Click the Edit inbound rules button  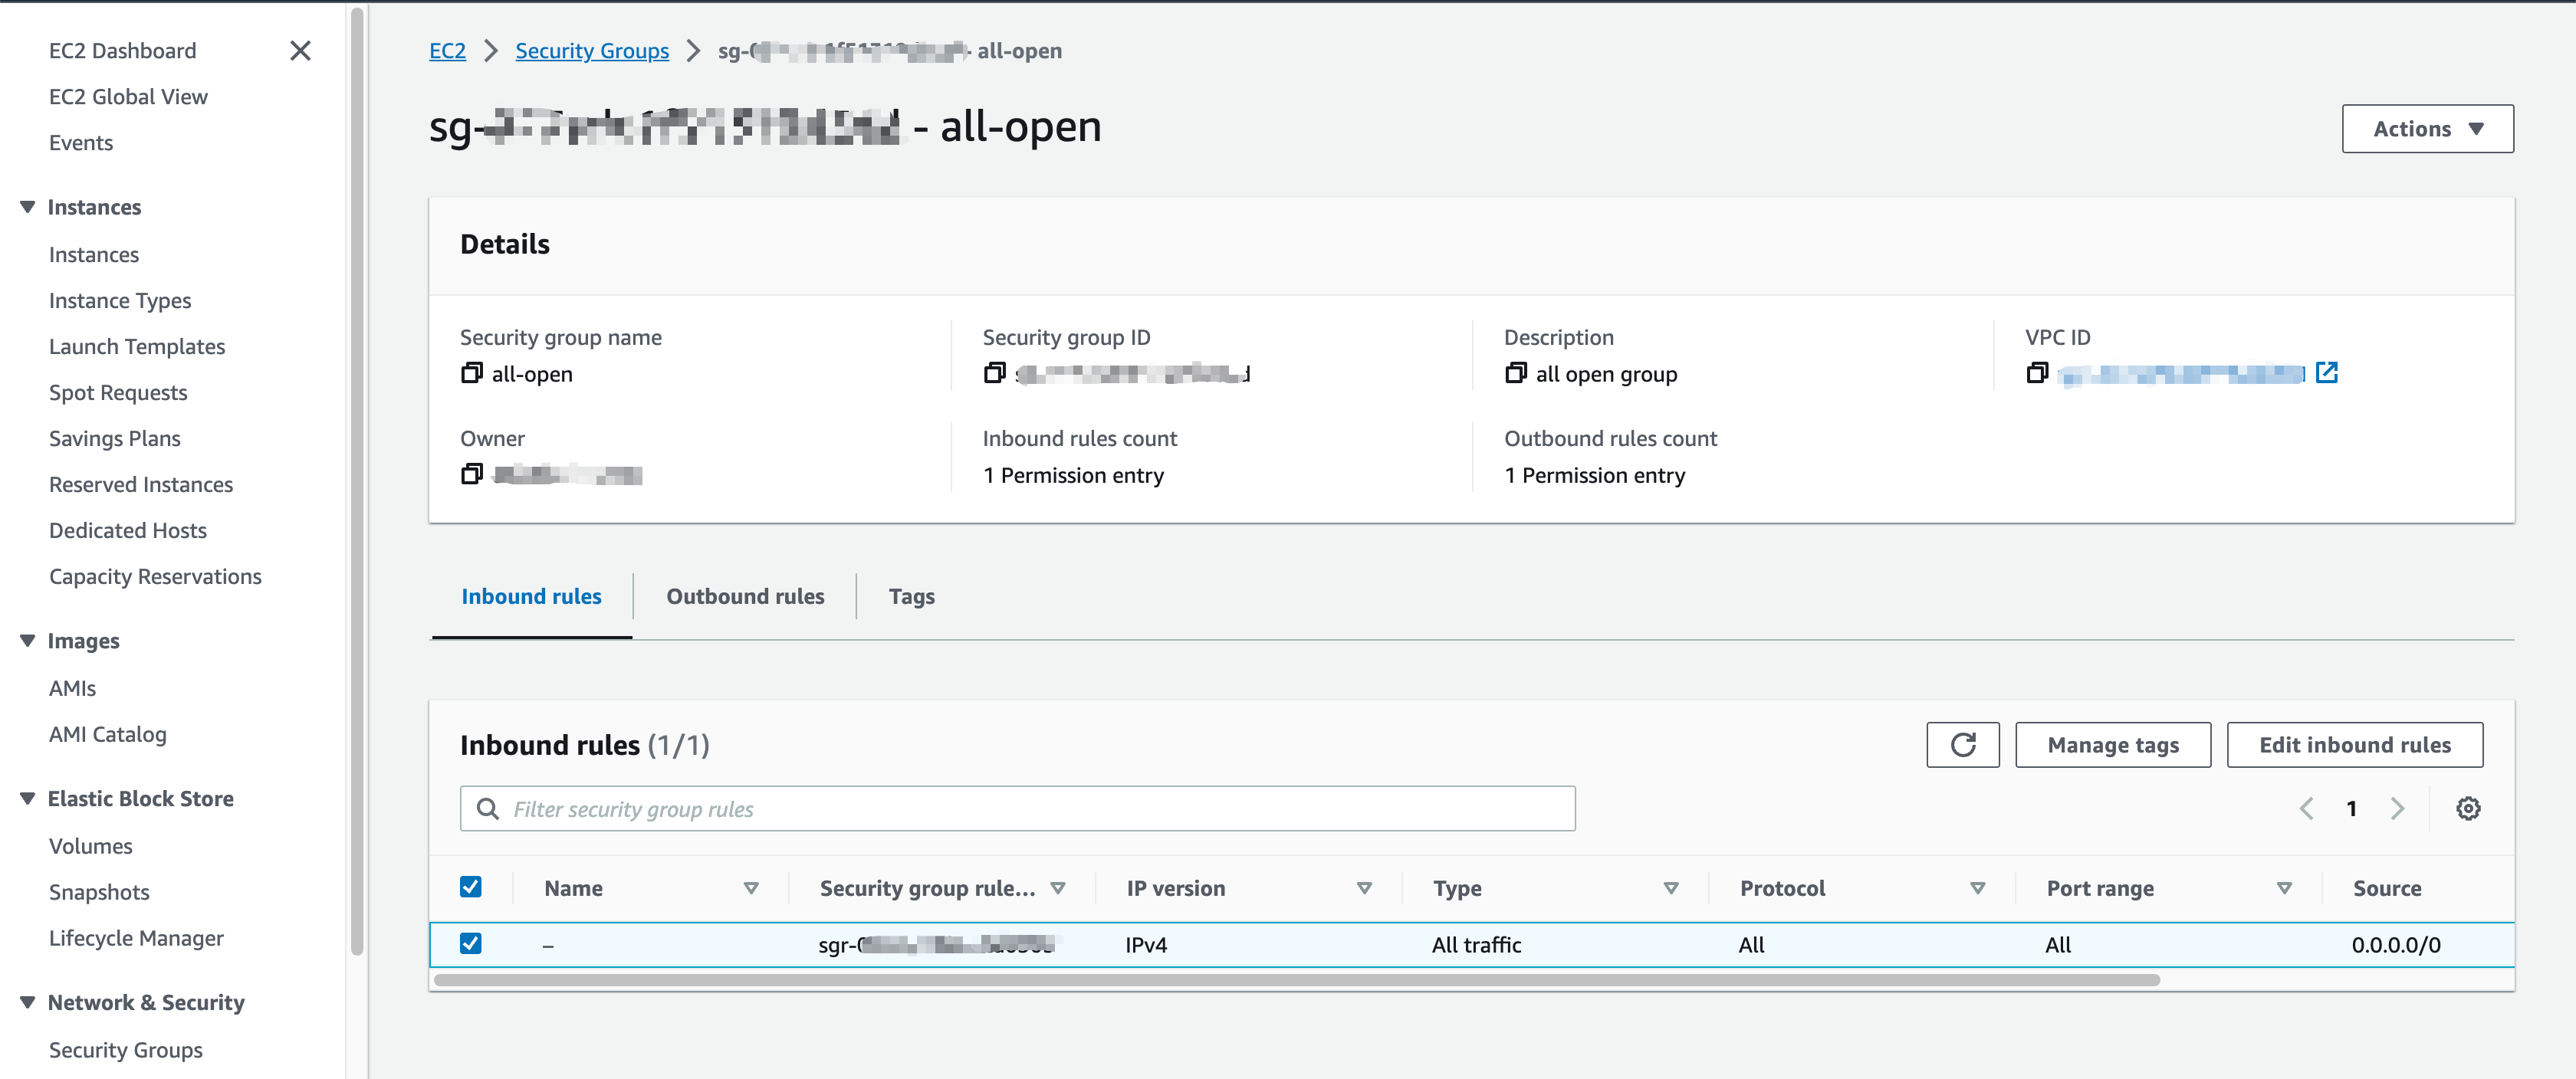point(2354,745)
